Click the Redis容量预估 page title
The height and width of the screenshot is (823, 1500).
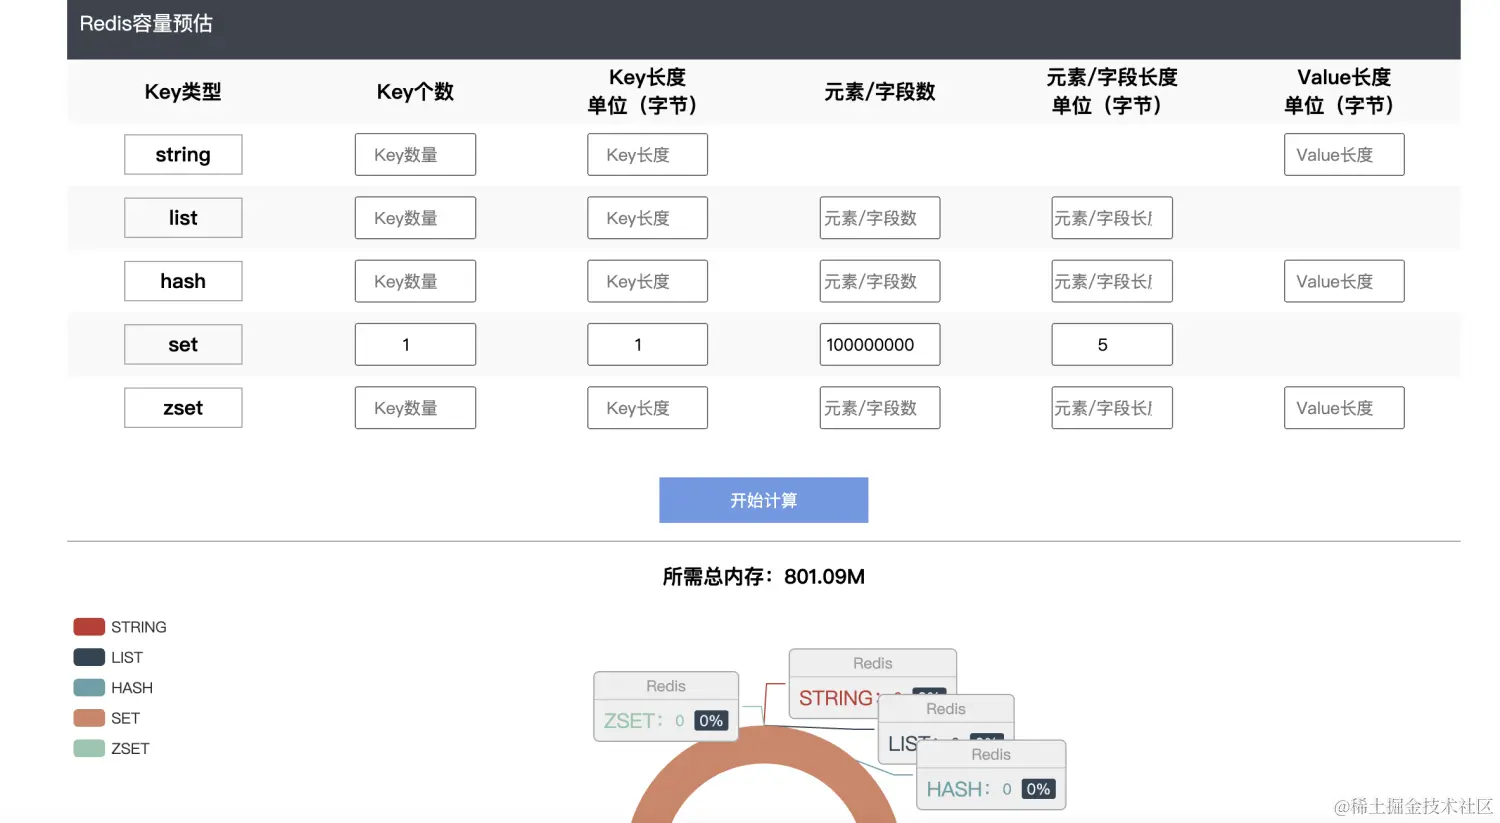146,24
